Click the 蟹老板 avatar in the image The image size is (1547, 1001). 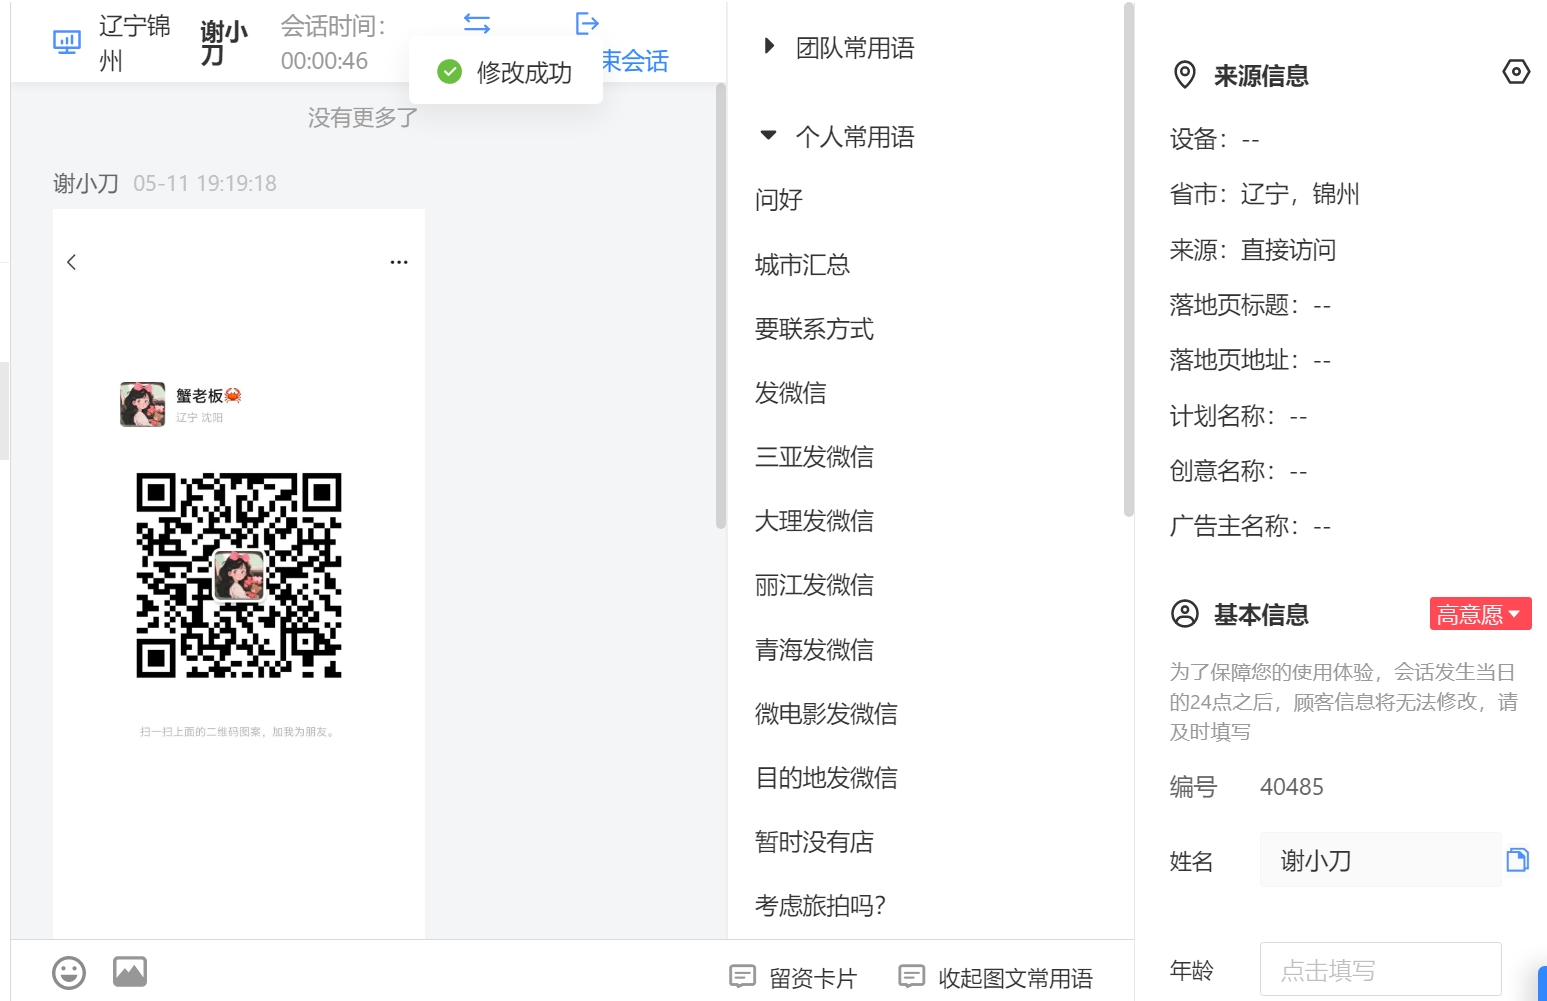[x=143, y=404]
